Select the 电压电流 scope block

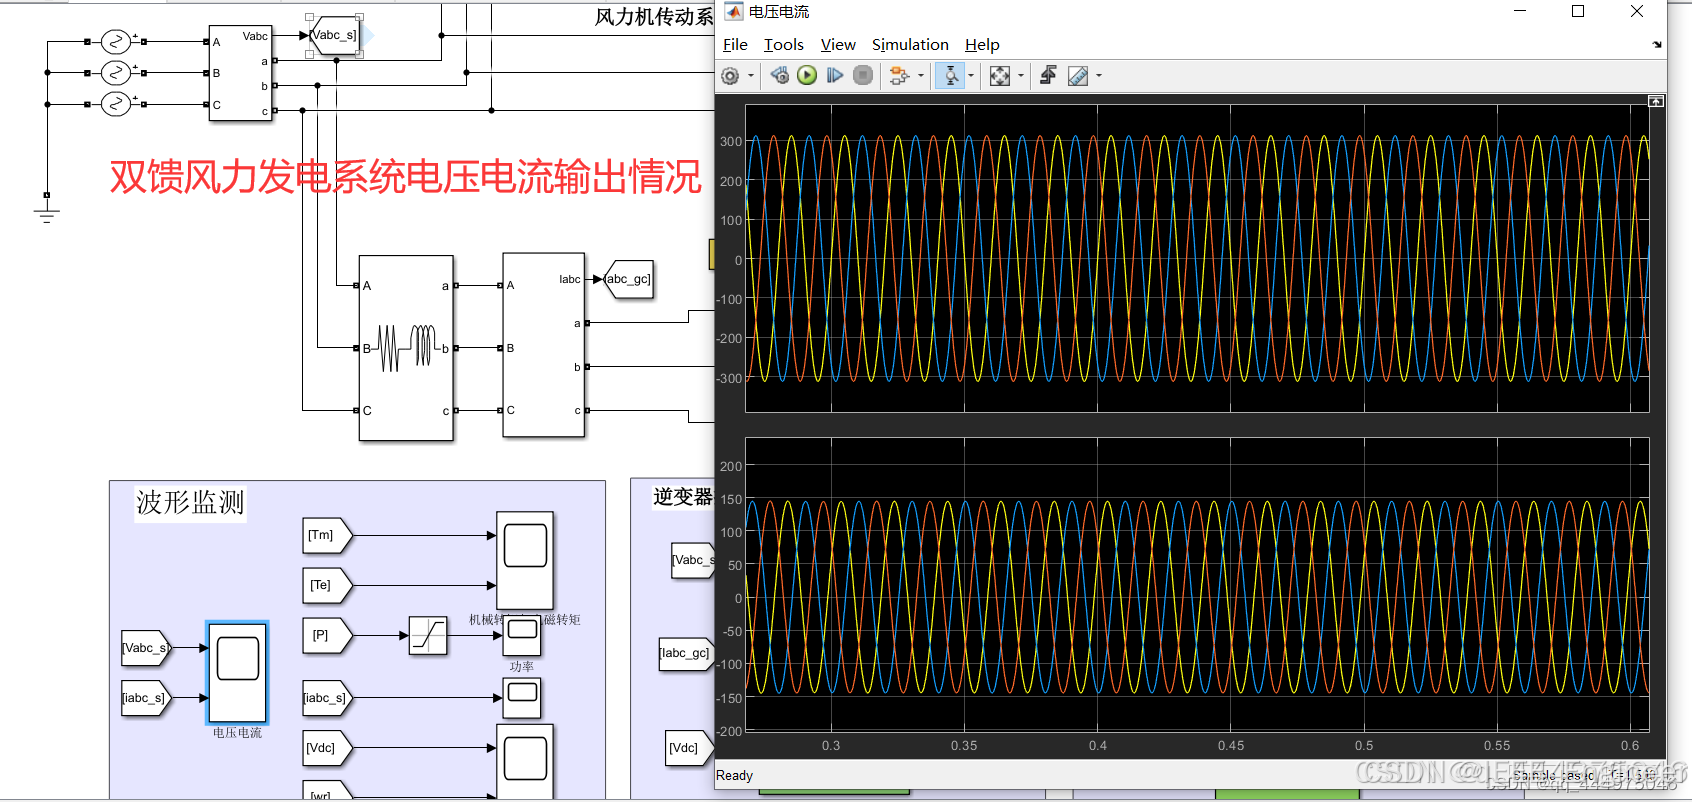(x=238, y=672)
